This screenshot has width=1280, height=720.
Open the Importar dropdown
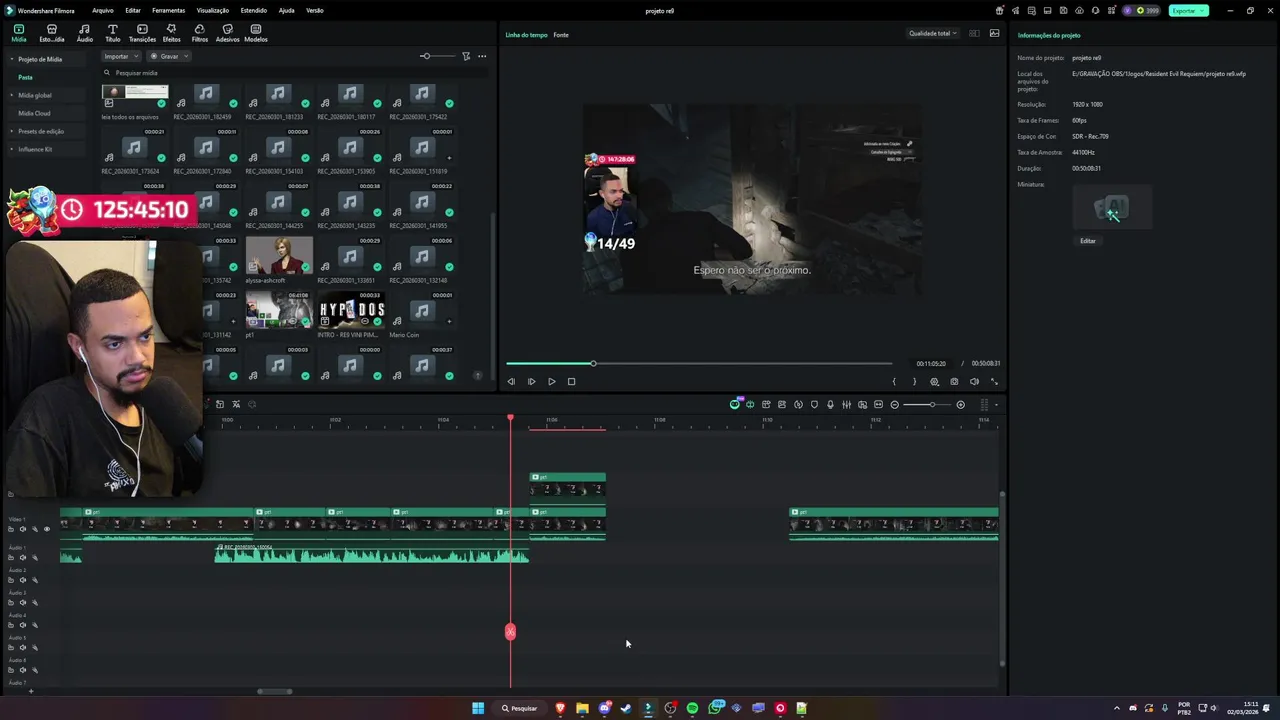(x=121, y=56)
